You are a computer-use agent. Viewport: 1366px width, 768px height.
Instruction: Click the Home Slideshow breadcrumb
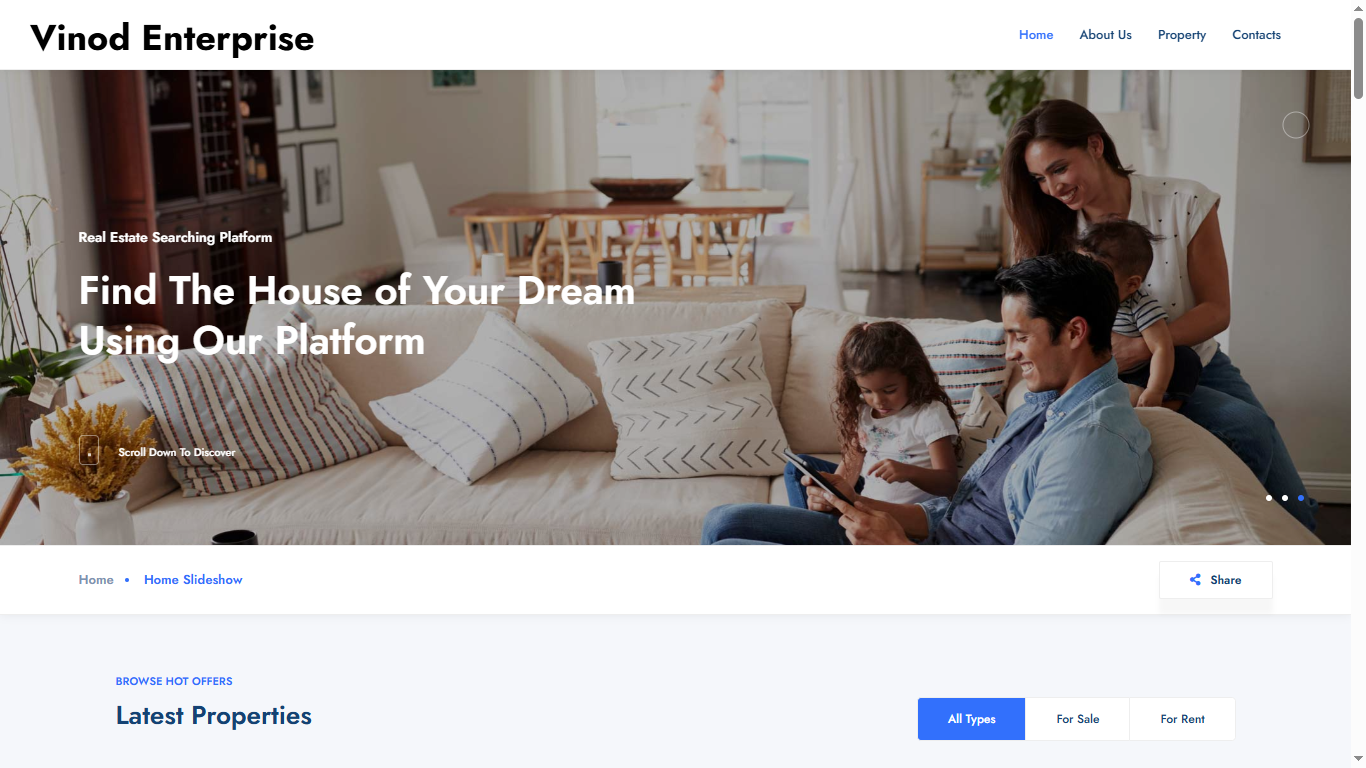click(193, 580)
